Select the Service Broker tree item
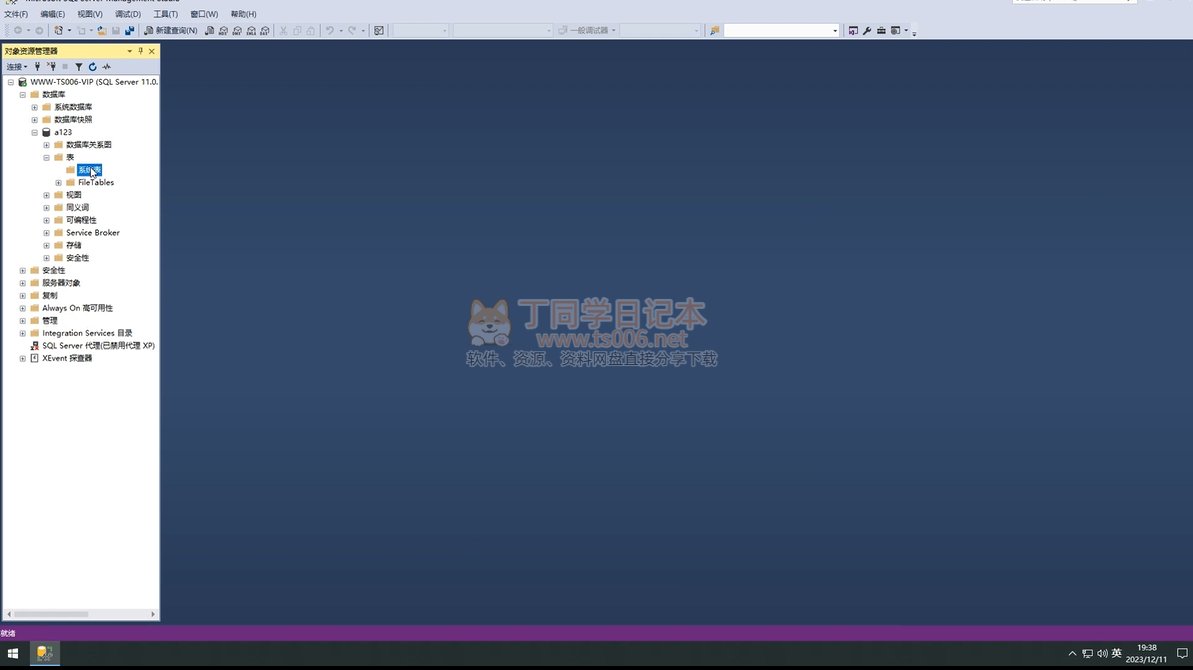Screen dimensions: 1193x670 [x=92, y=233]
